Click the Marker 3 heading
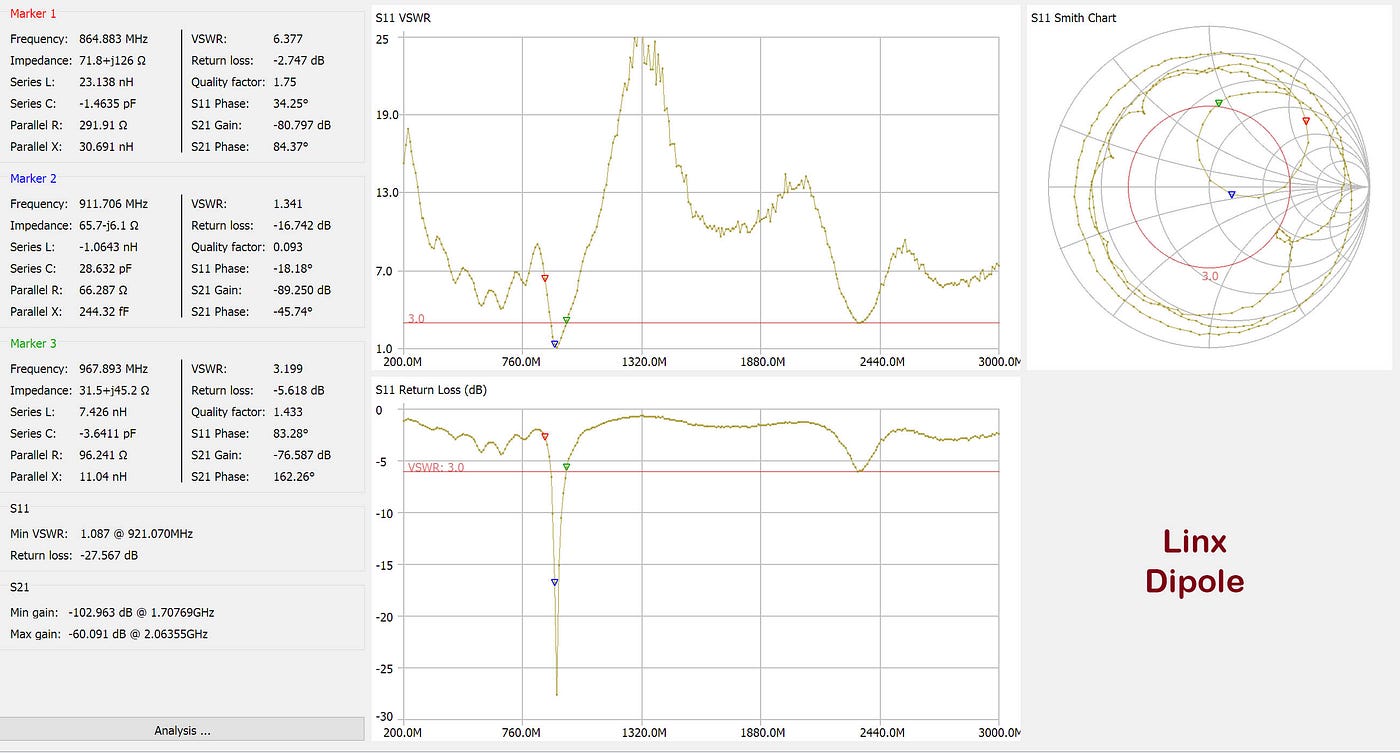This screenshot has height=753, width=1400. tap(33, 343)
